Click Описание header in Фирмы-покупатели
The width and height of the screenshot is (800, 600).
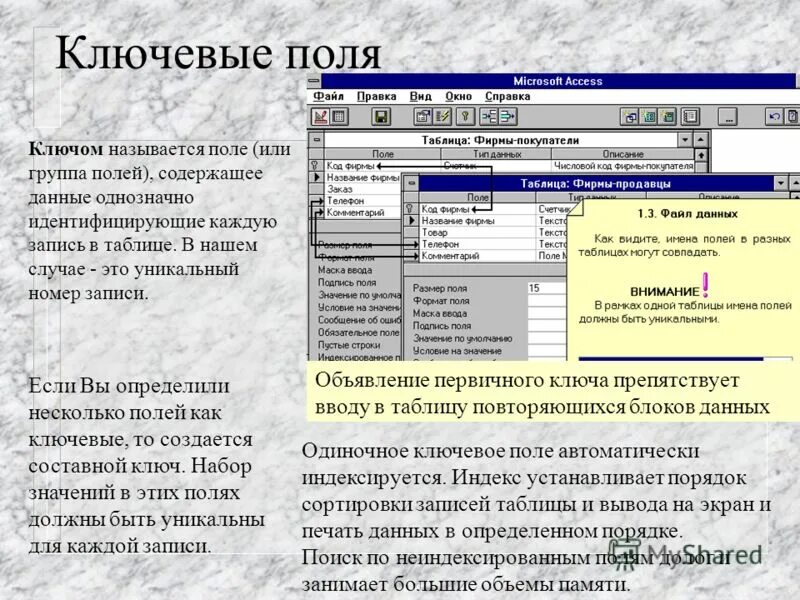pyautogui.click(x=622, y=154)
